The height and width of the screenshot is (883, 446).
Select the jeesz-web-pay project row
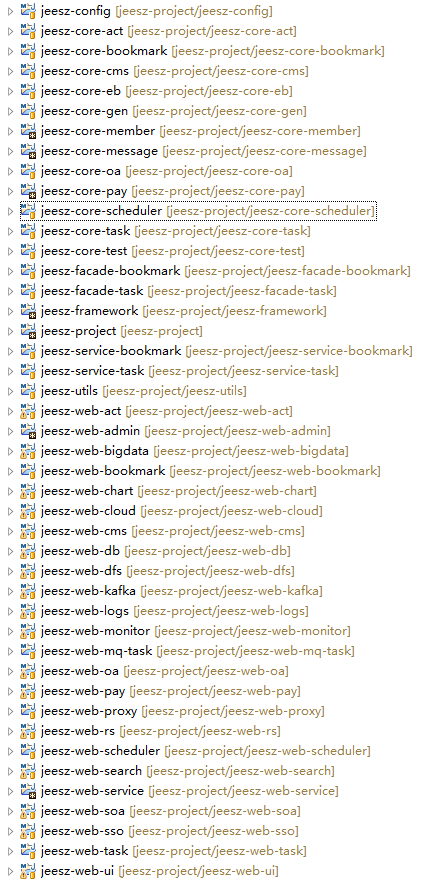tap(160, 691)
